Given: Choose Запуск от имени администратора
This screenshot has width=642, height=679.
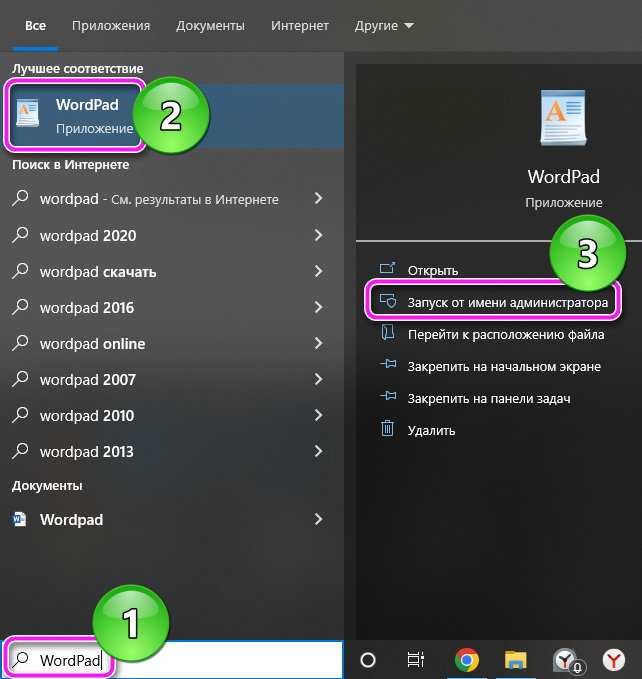Looking at the screenshot, I should [508, 302].
